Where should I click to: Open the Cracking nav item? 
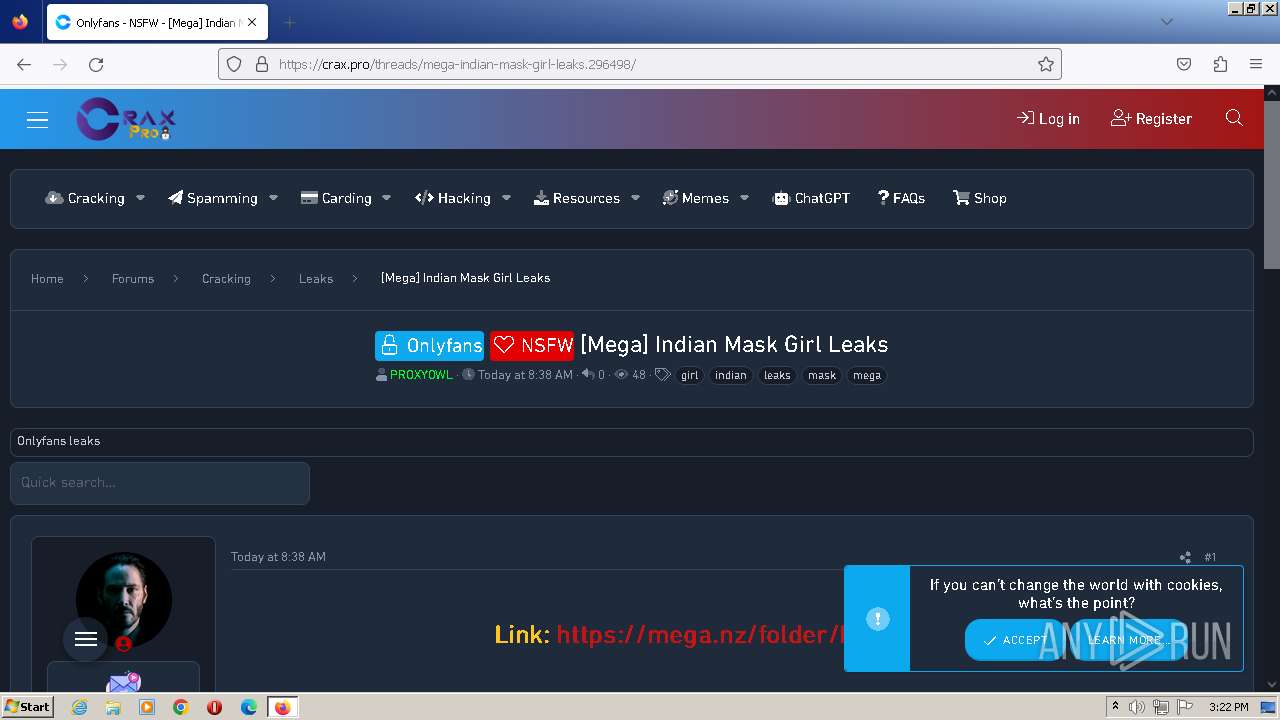pos(85,198)
